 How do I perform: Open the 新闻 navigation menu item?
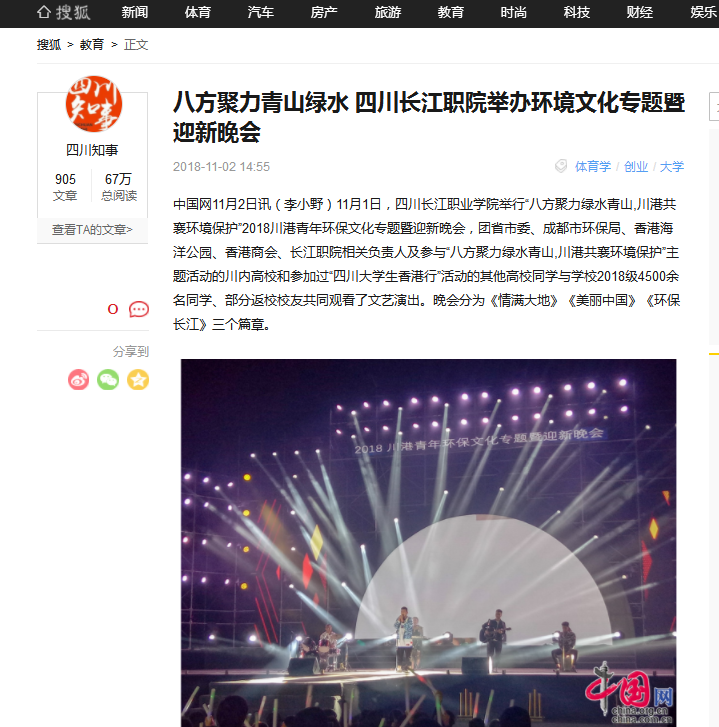tap(134, 12)
